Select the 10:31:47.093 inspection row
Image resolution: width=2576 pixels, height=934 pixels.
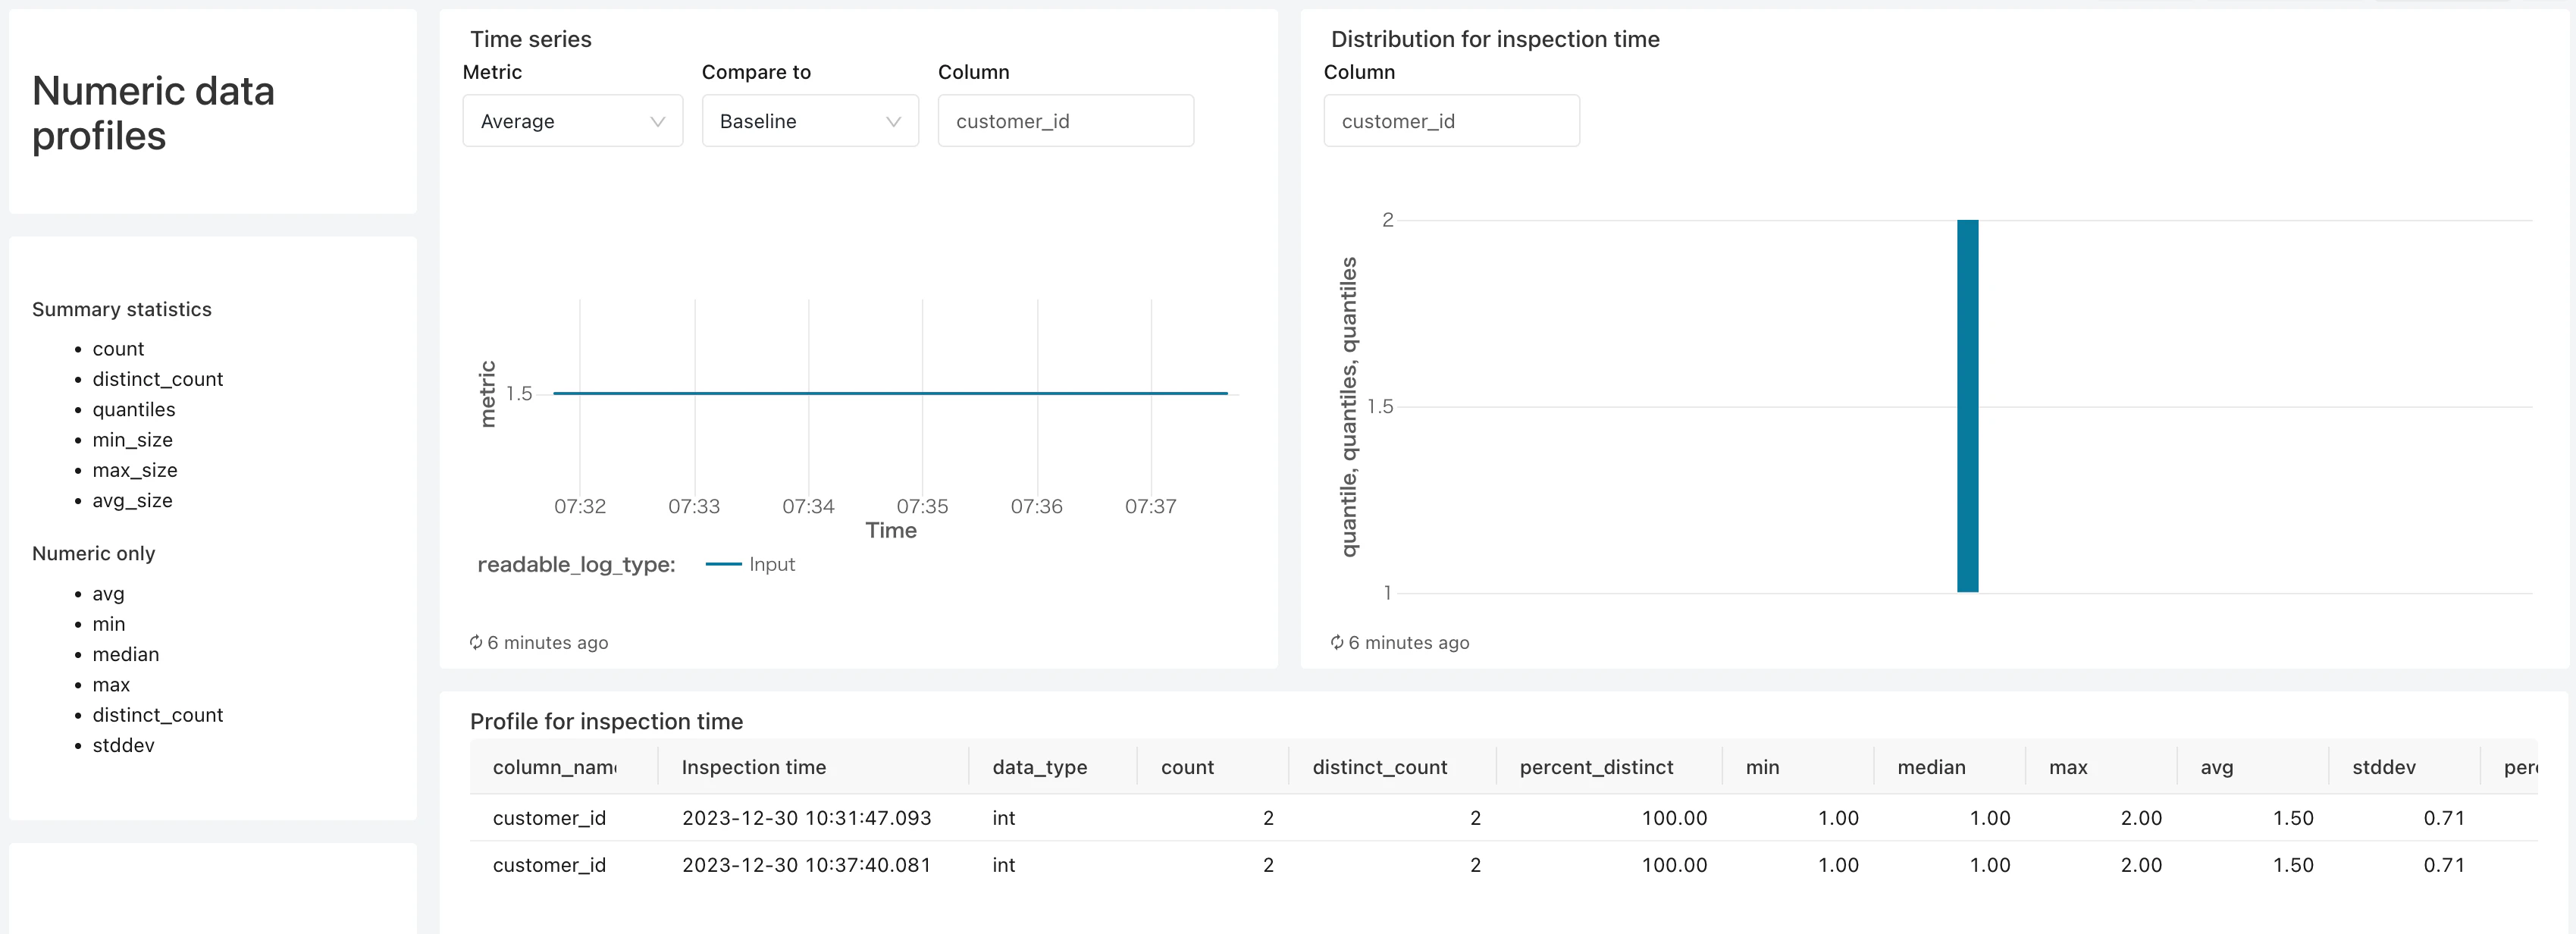tap(806, 818)
